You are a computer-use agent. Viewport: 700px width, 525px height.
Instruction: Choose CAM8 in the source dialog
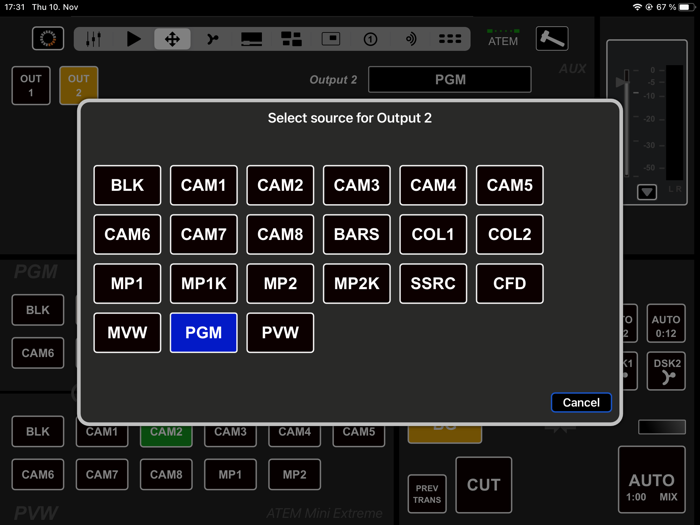[x=280, y=234]
